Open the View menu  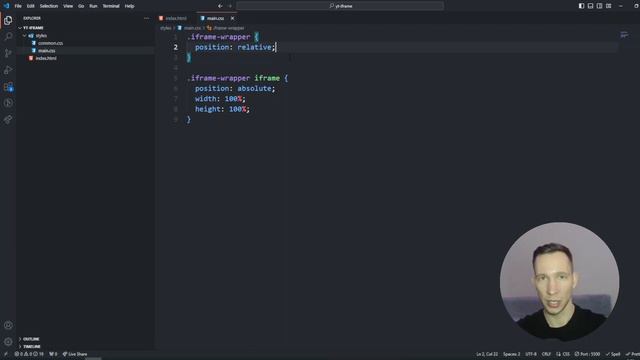pyautogui.click(x=68, y=6)
